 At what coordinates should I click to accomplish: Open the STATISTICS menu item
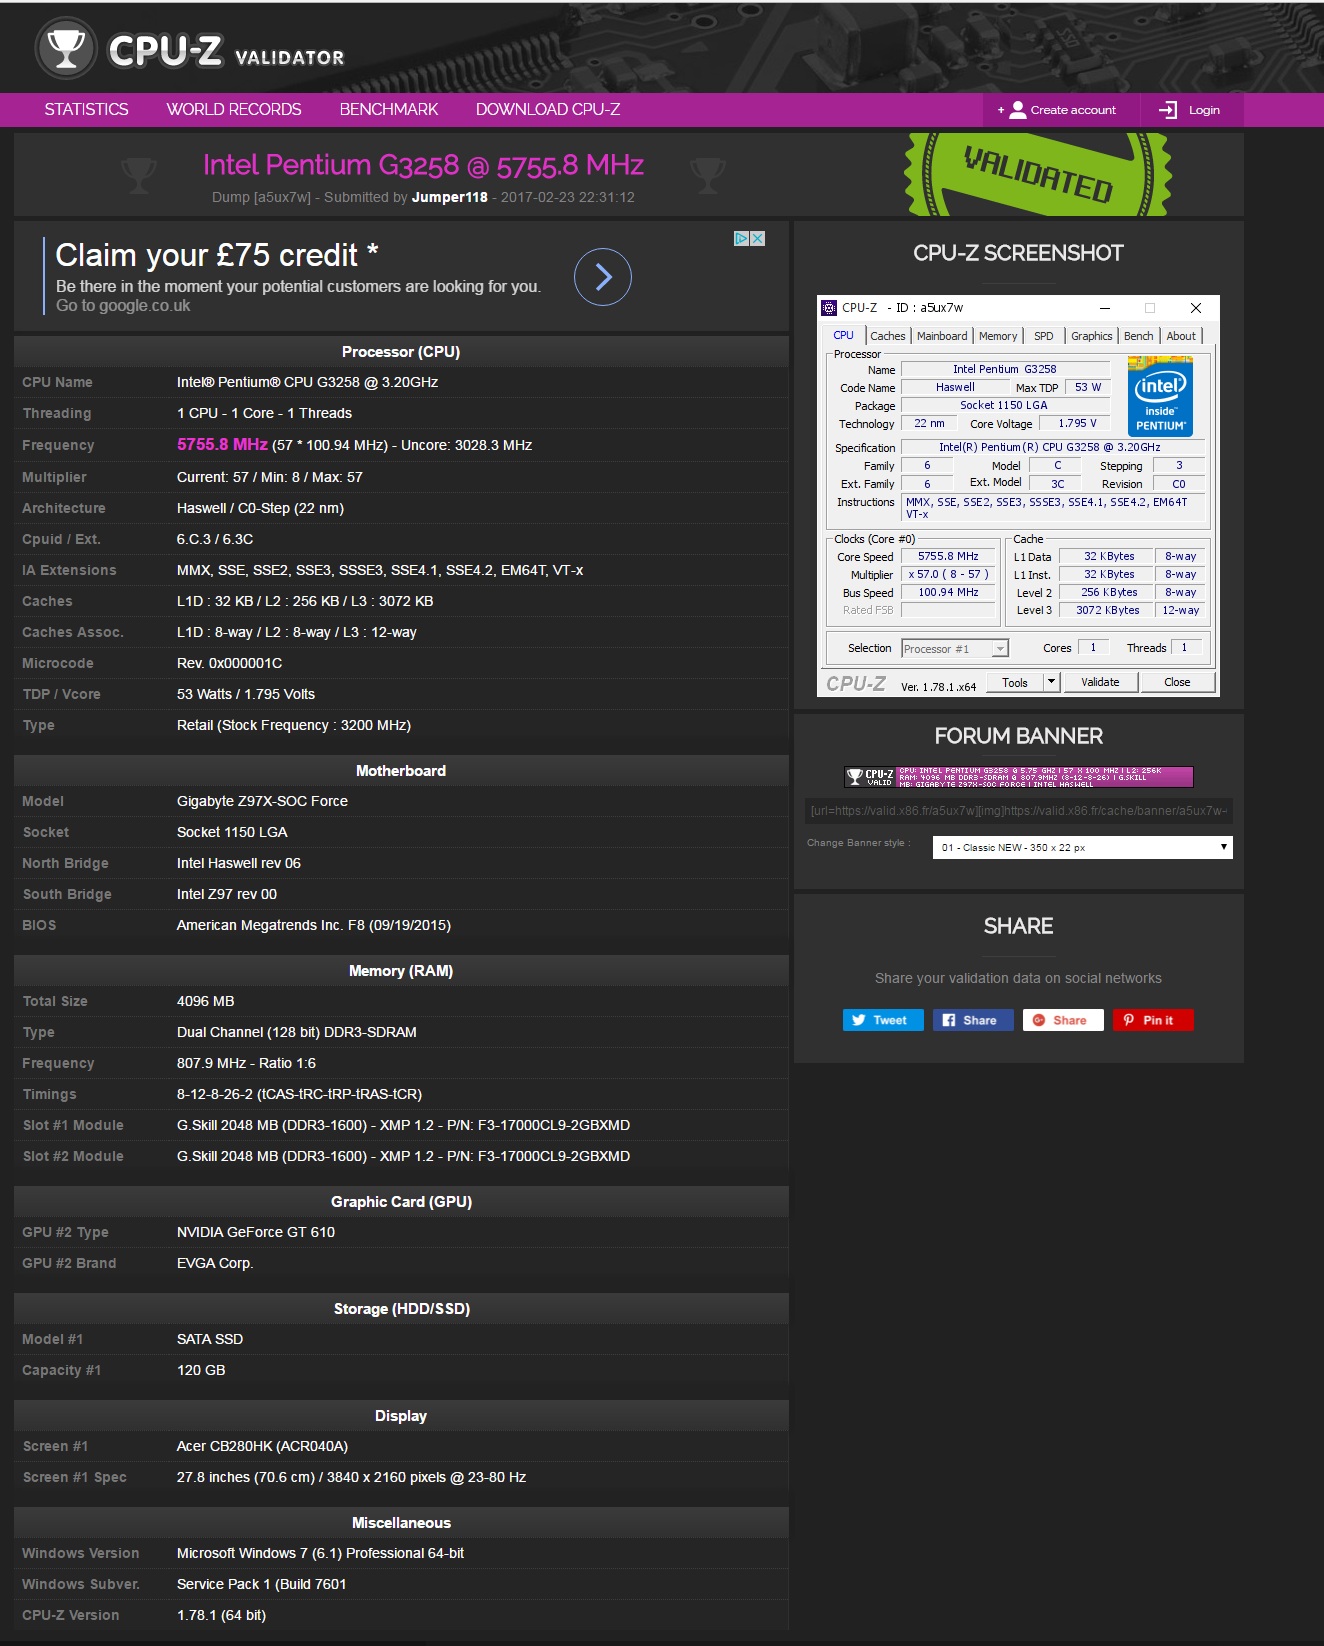(86, 109)
